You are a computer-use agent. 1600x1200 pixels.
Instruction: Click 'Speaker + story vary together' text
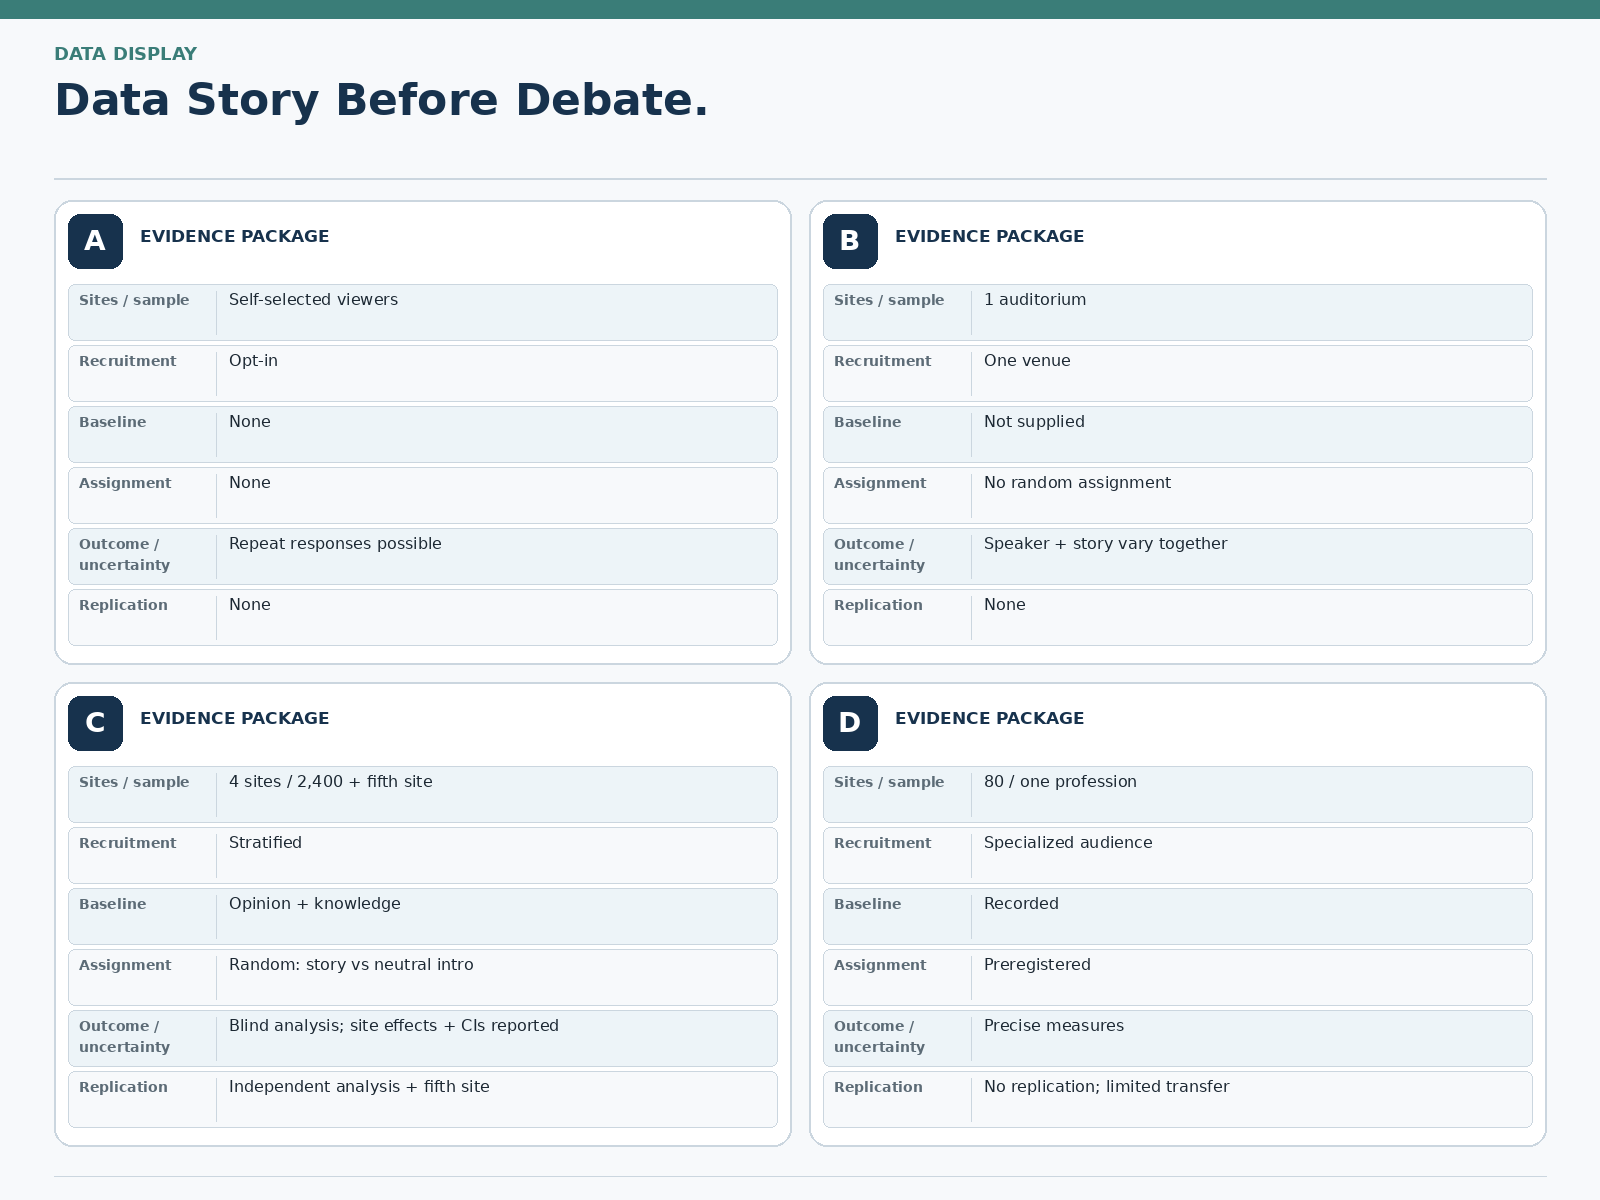[1105, 544]
